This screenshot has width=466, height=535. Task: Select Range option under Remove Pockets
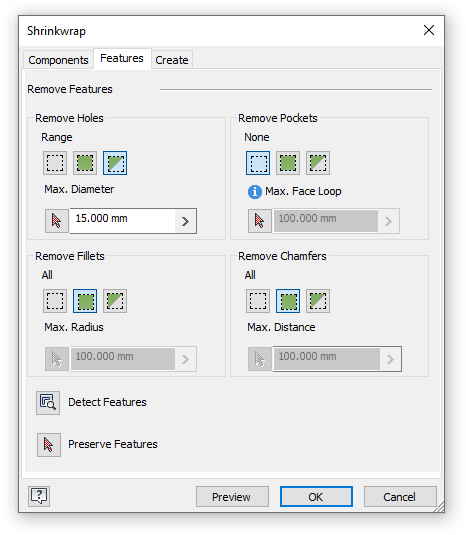click(318, 163)
